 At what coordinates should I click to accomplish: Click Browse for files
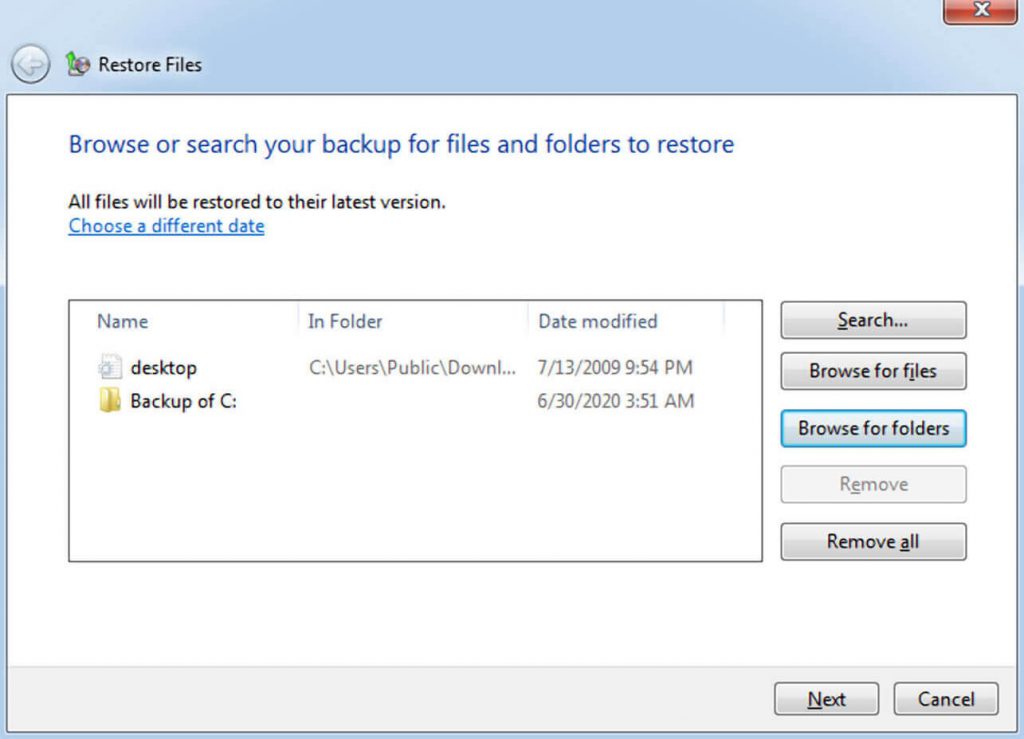872,371
